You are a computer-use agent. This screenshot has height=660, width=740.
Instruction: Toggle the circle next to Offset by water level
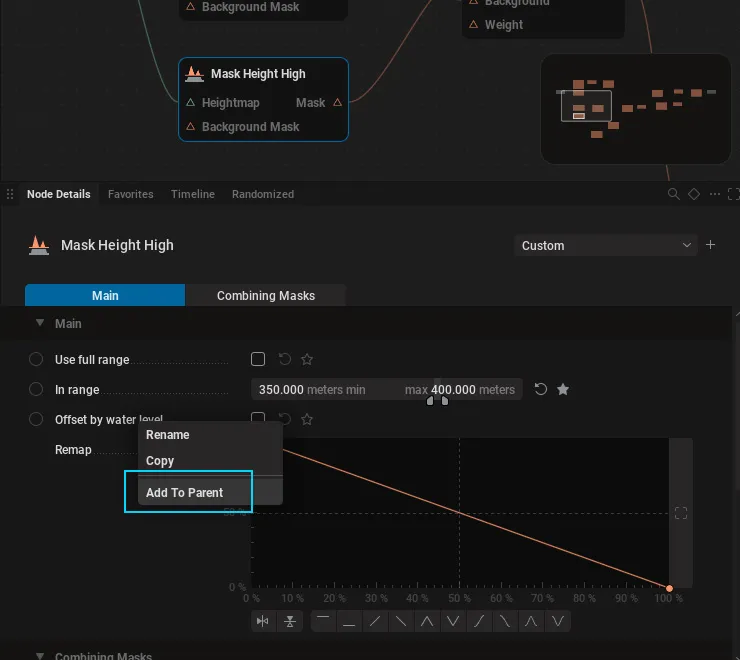point(36,419)
